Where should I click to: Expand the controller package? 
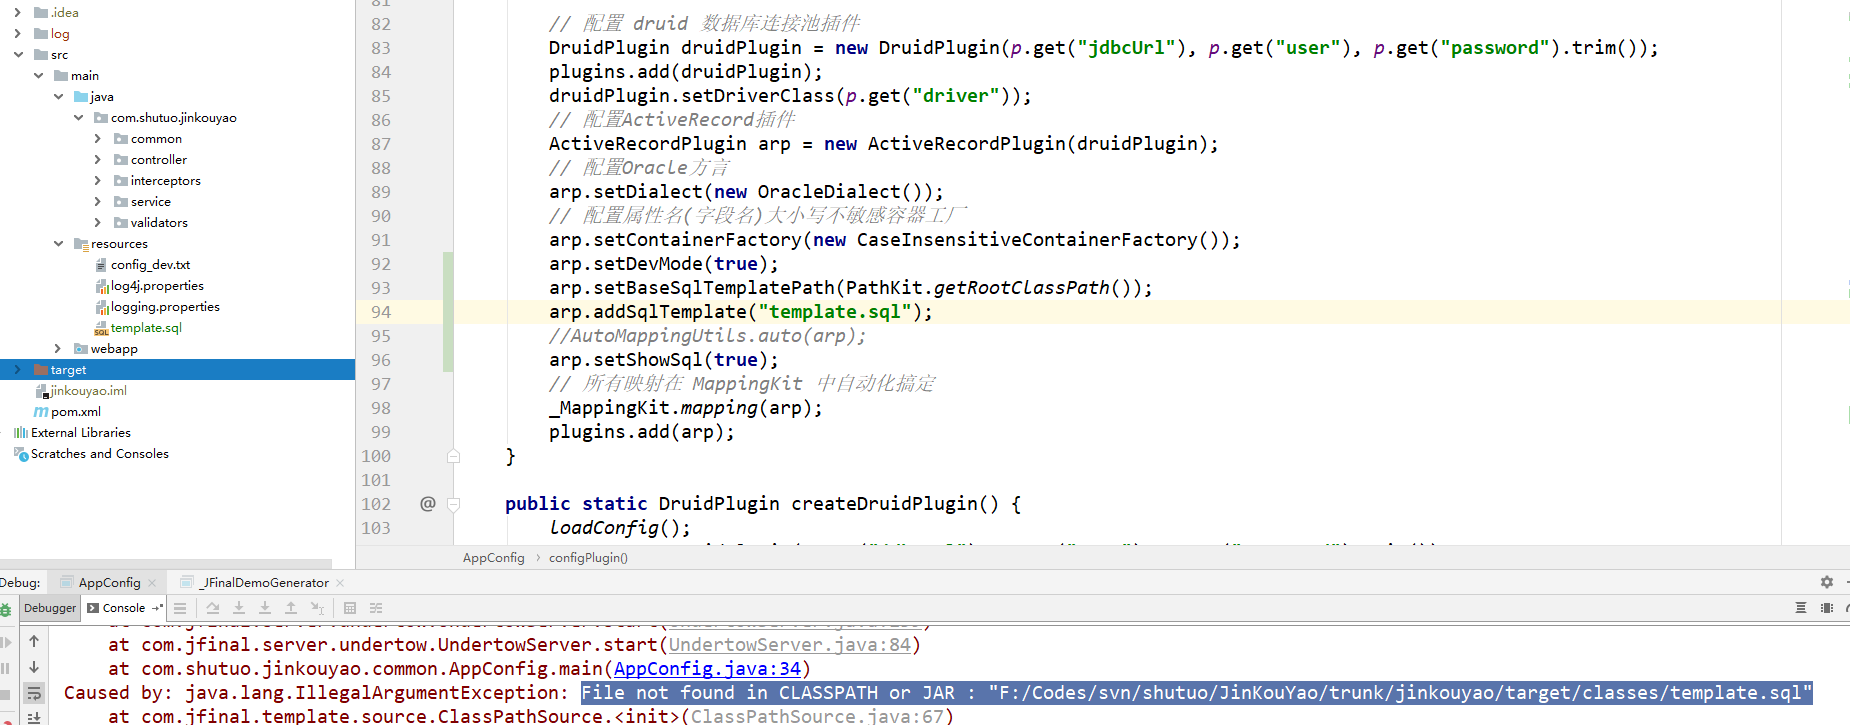pyautogui.click(x=97, y=160)
